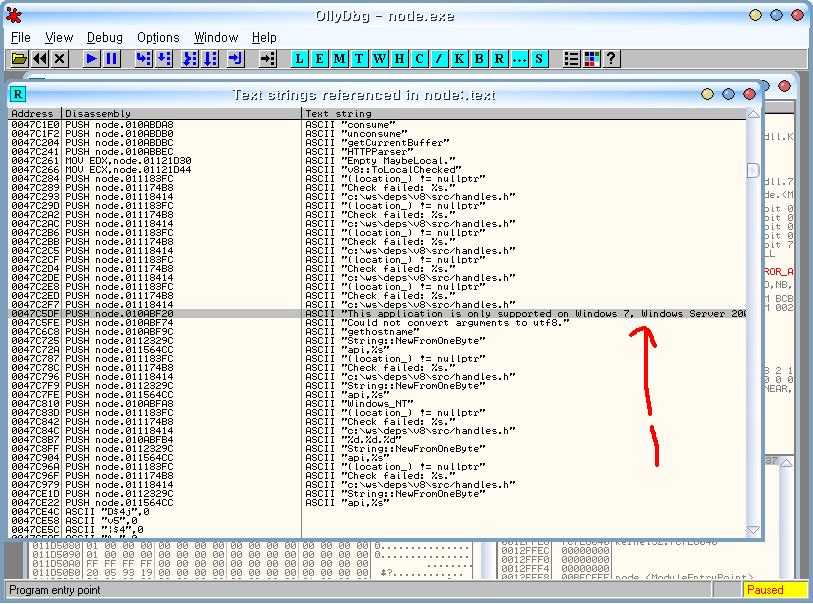813x604 pixels.
Task: Click the vertical scrollbar thumb in references
Action: coord(753,170)
